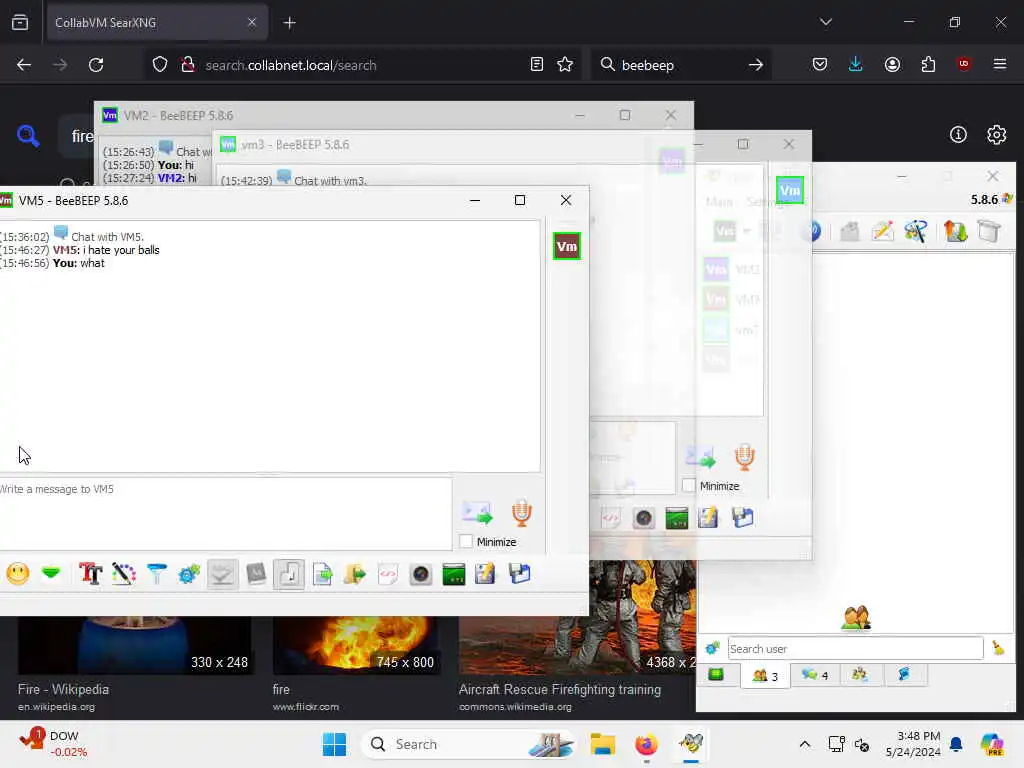Image resolution: width=1024 pixels, height=768 pixels.
Task: Click the code snippet icon in VM5 toolbar
Action: coord(388,574)
